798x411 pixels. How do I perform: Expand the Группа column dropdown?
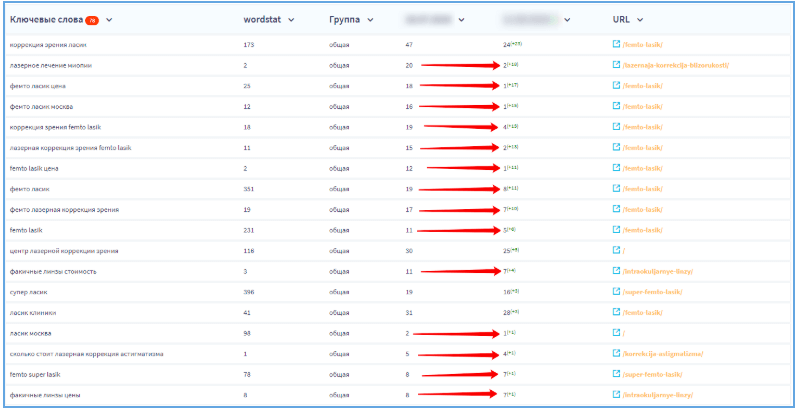(369, 19)
